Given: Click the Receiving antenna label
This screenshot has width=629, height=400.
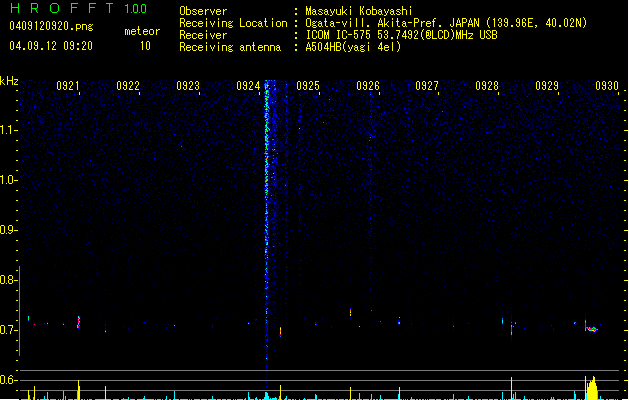Looking at the screenshot, I should point(230,47).
